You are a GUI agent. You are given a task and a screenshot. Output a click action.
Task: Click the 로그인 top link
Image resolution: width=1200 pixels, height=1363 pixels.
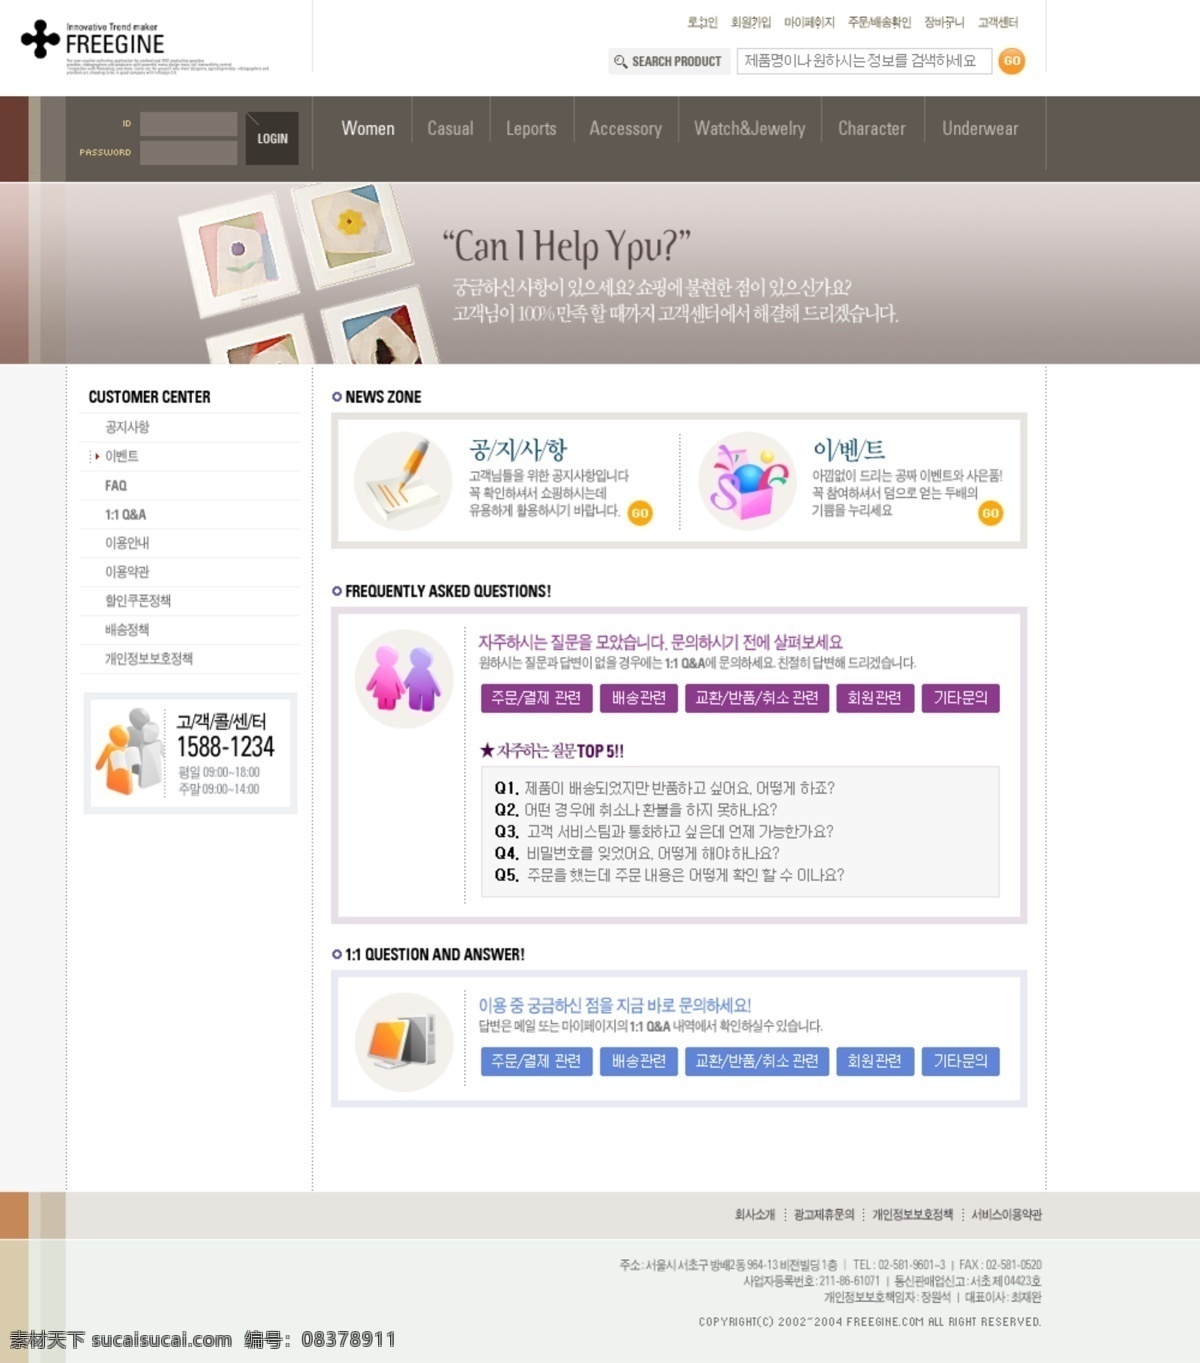pos(702,22)
